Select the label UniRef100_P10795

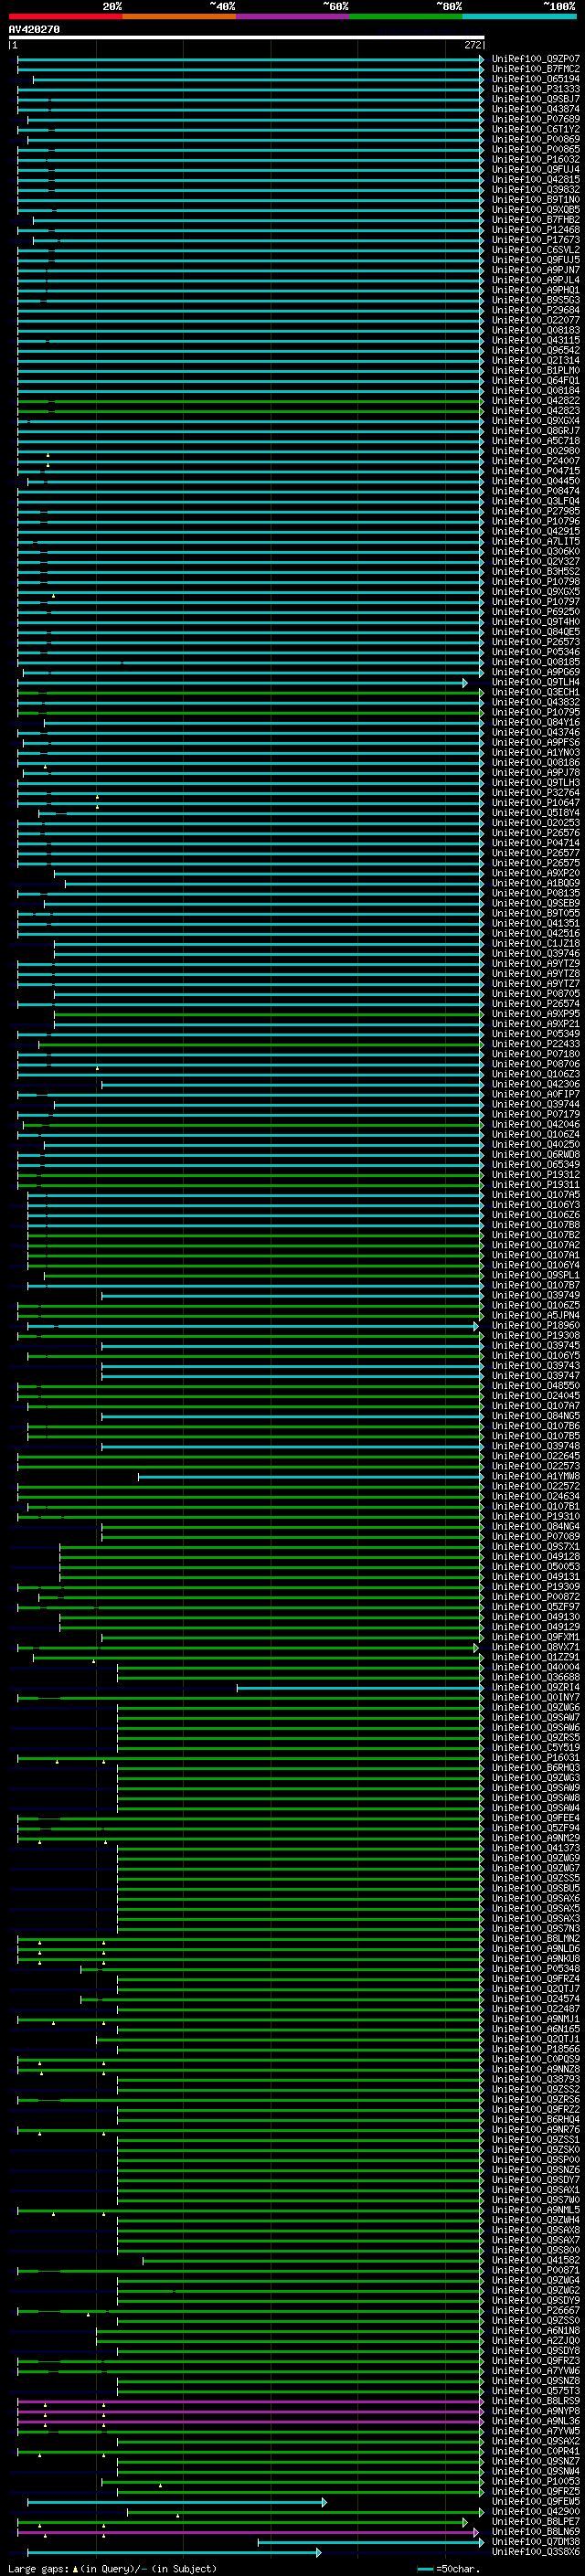(x=536, y=712)
